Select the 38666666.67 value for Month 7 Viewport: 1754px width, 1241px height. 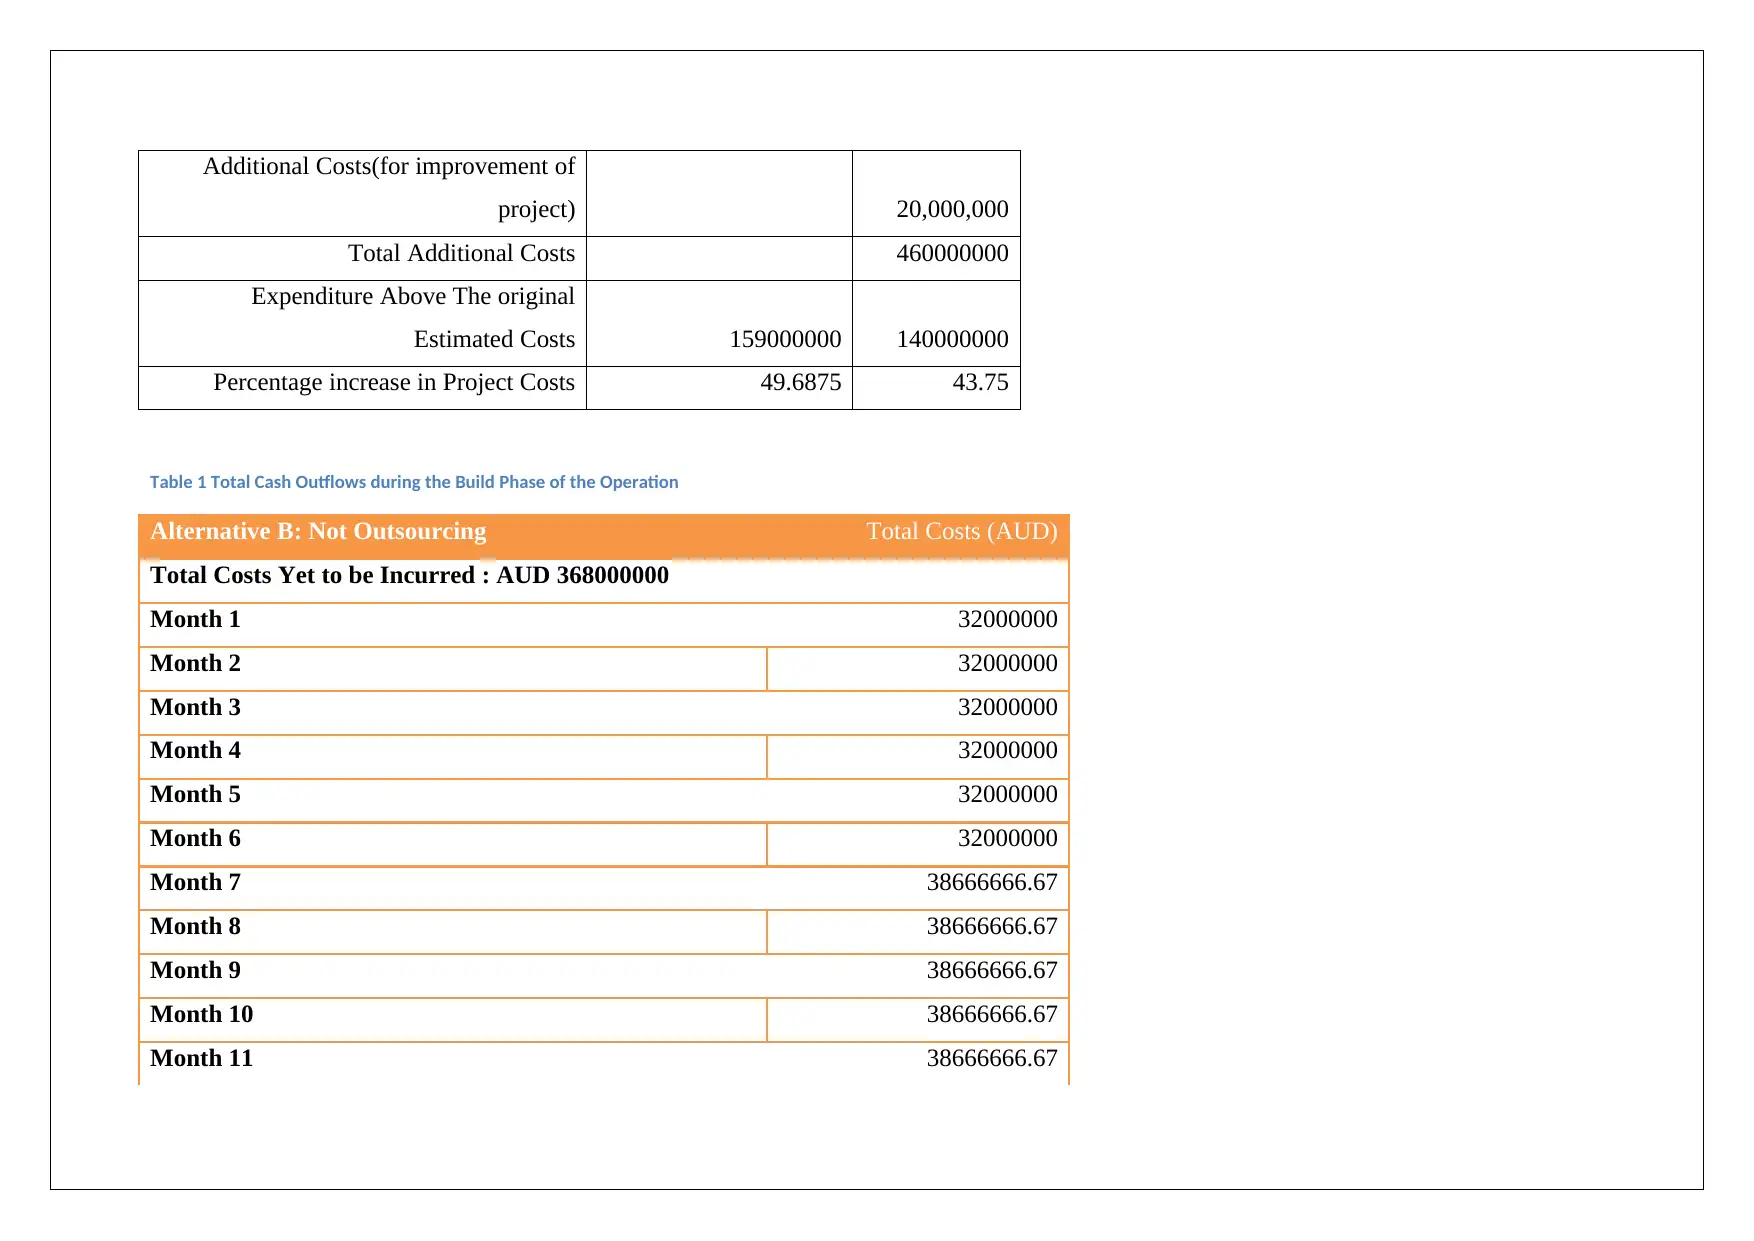click(x=992, y=882)
